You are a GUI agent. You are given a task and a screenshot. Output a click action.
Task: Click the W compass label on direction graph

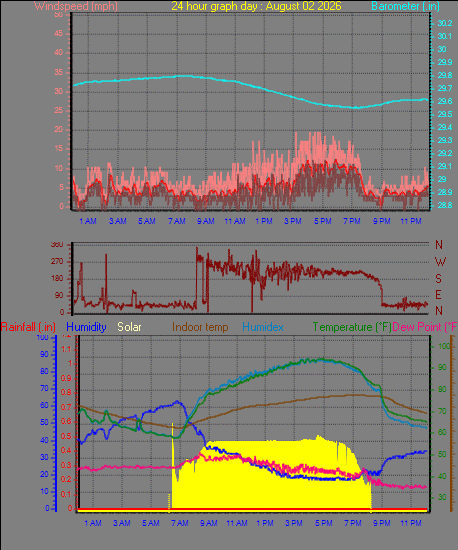440,261
